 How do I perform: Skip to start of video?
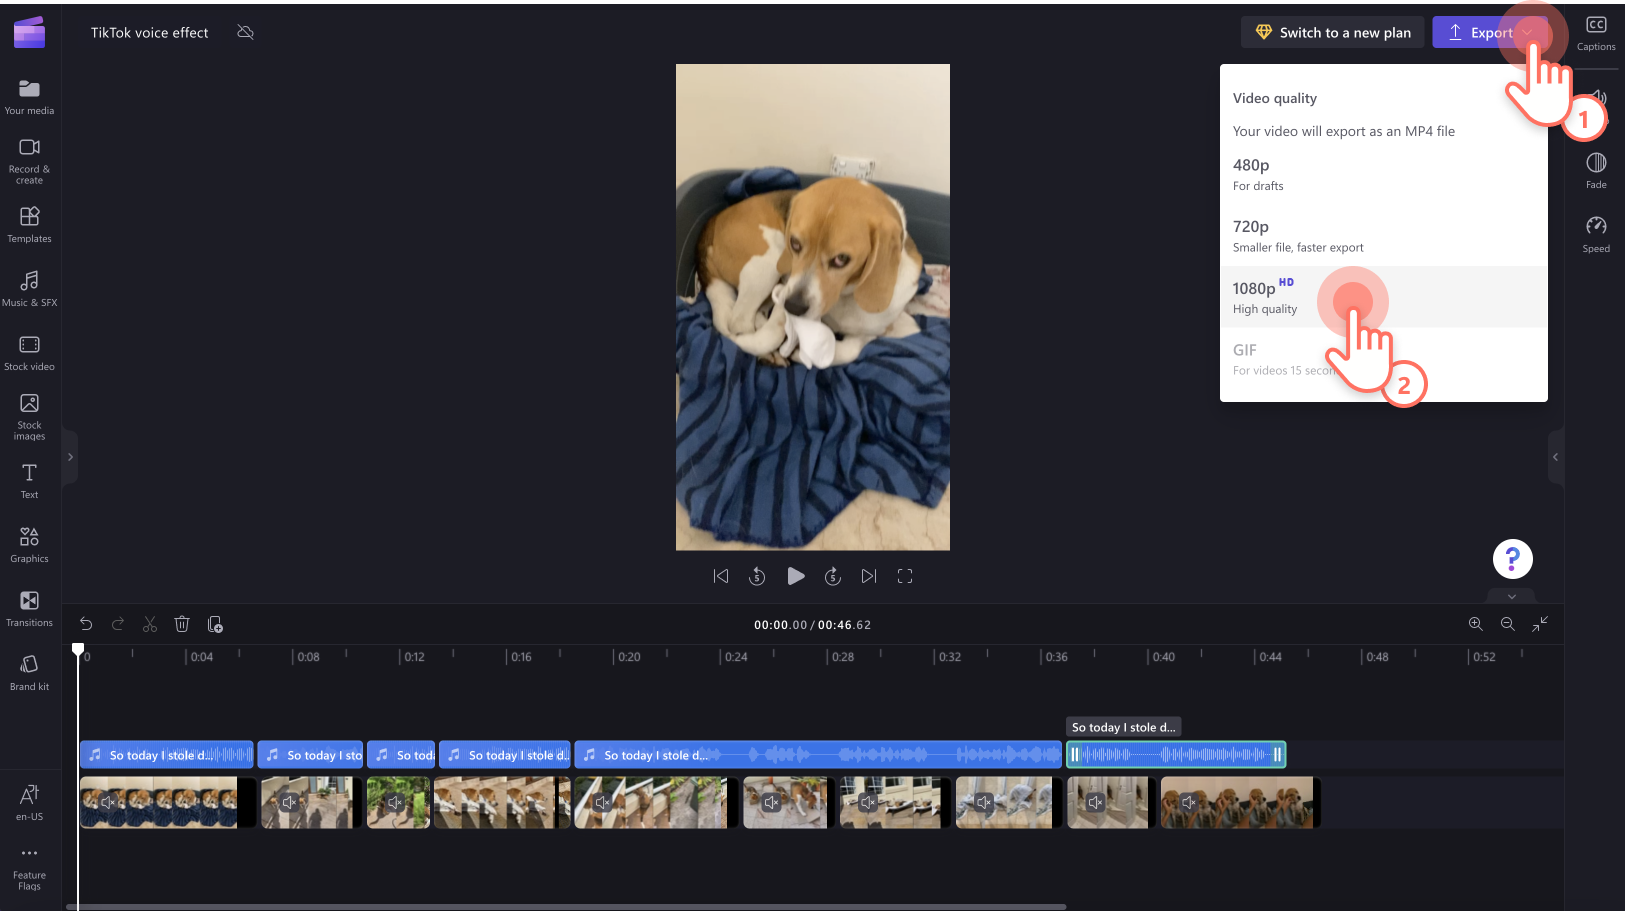(x=721, y=576)
